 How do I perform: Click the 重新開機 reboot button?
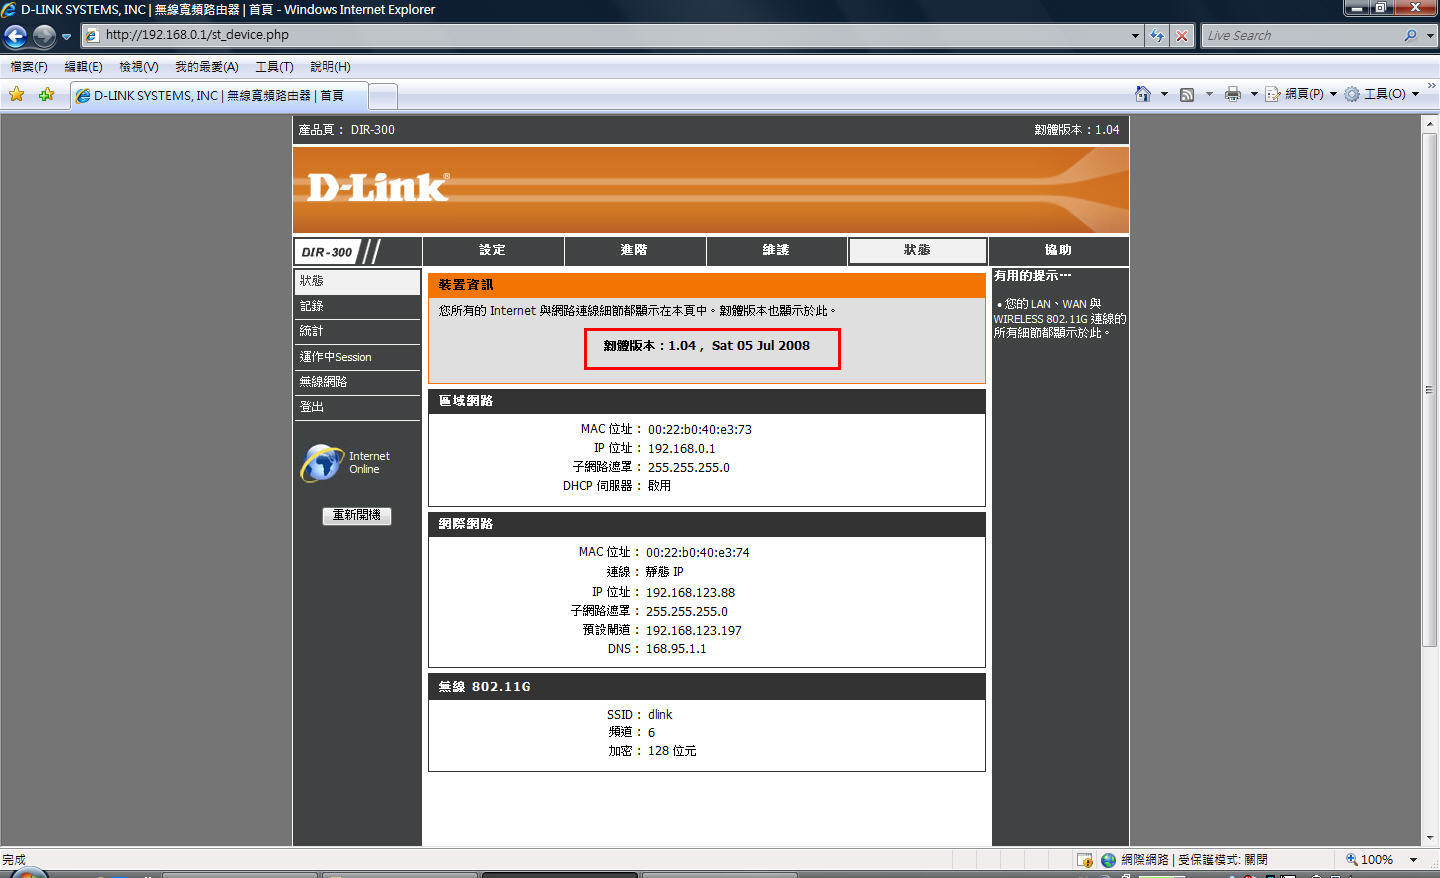[x=357, y=515]
